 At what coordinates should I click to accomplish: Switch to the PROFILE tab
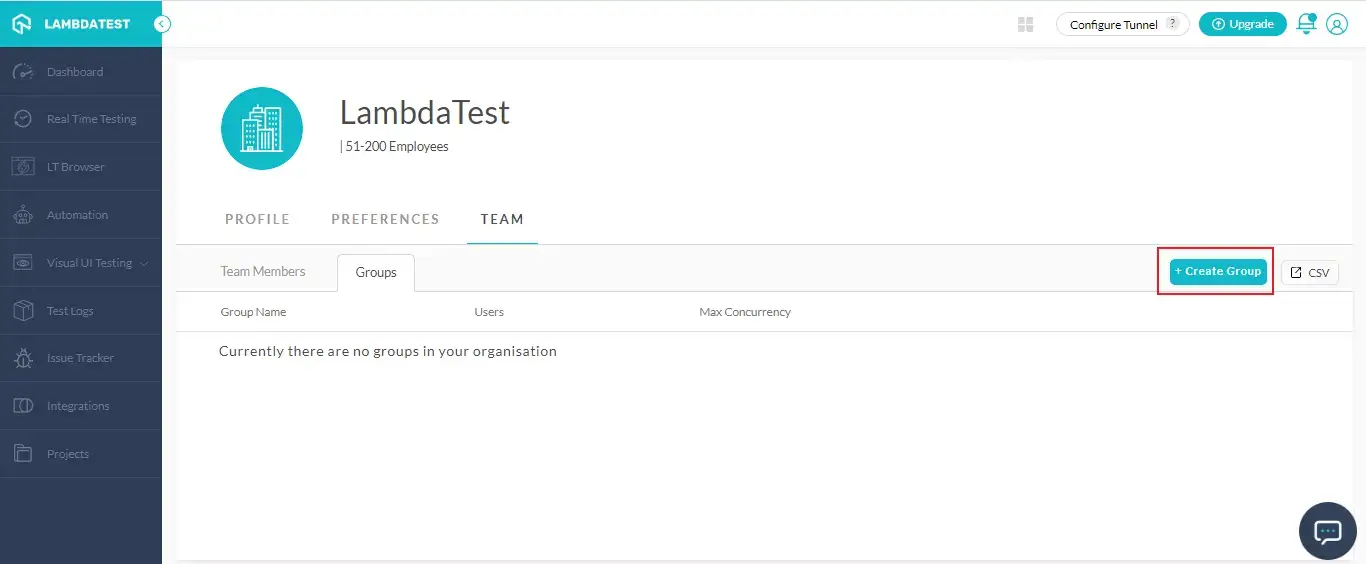point(257,219)
